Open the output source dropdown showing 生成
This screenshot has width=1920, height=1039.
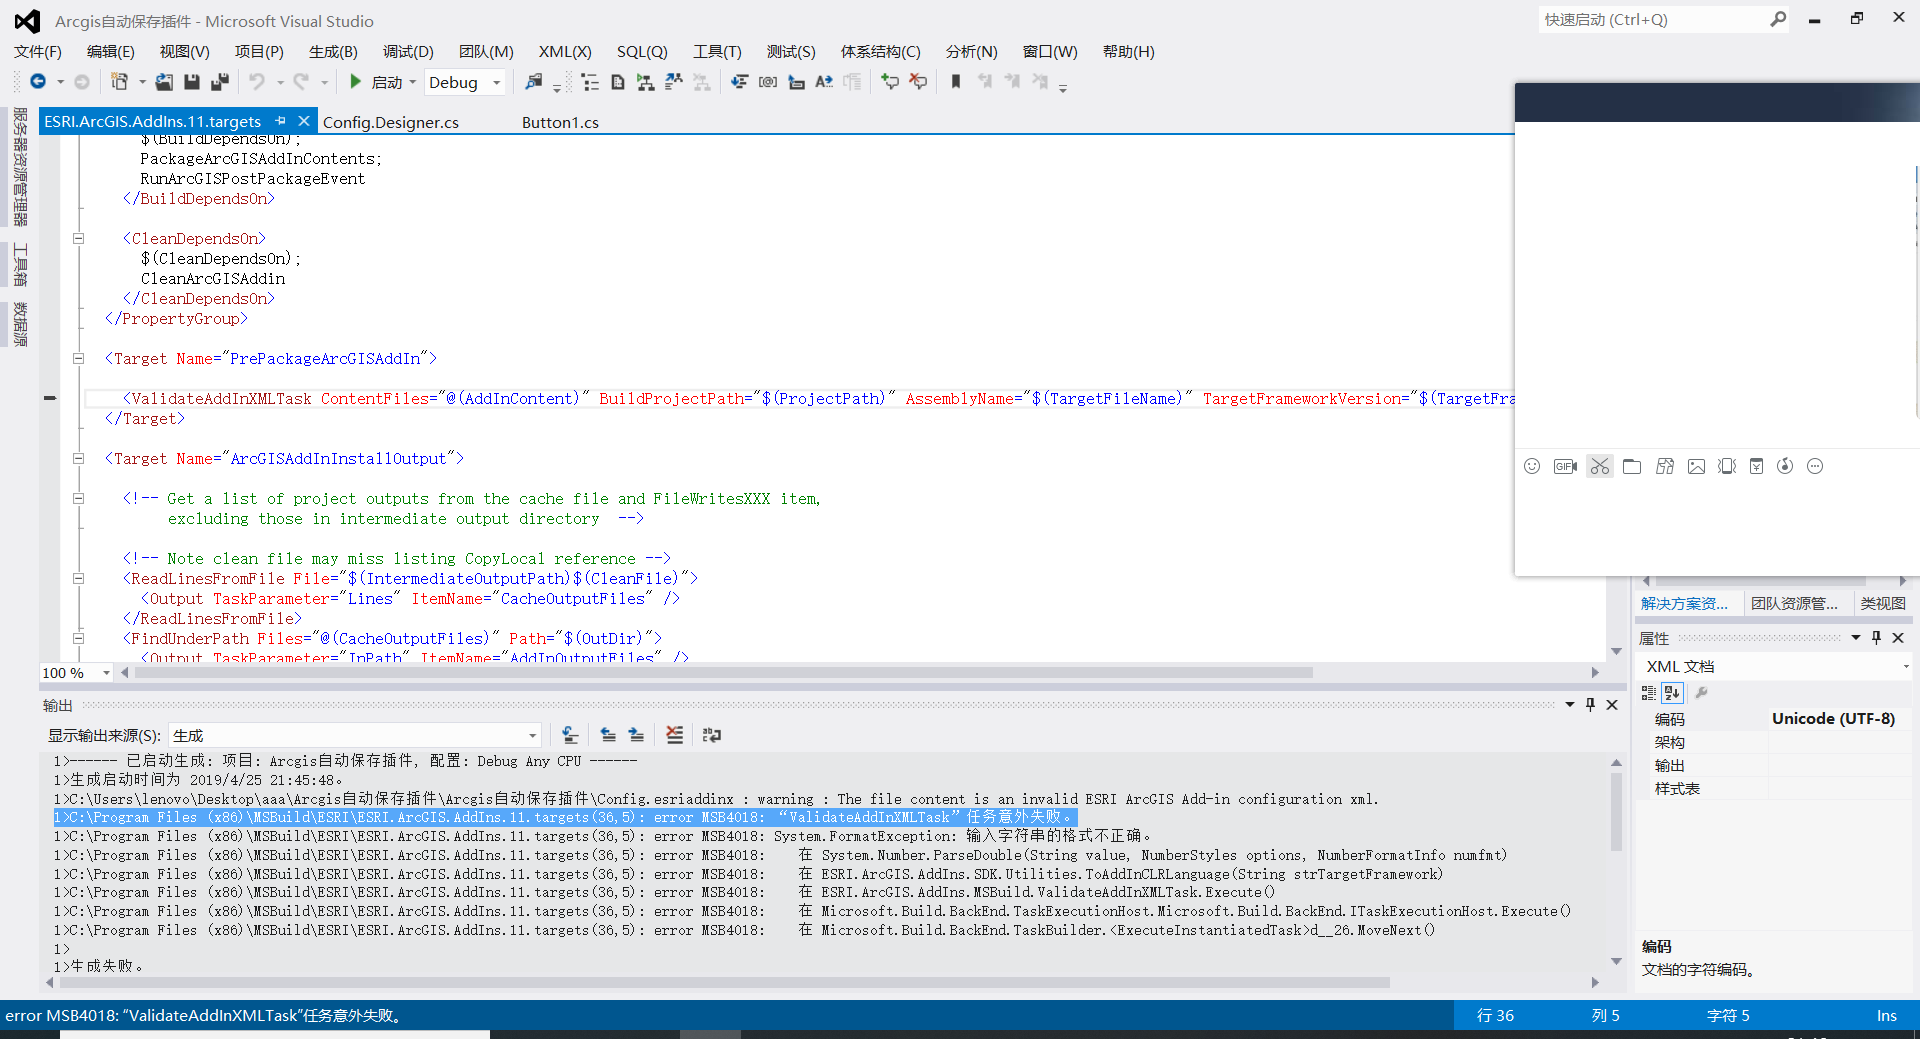pos(532,736)
